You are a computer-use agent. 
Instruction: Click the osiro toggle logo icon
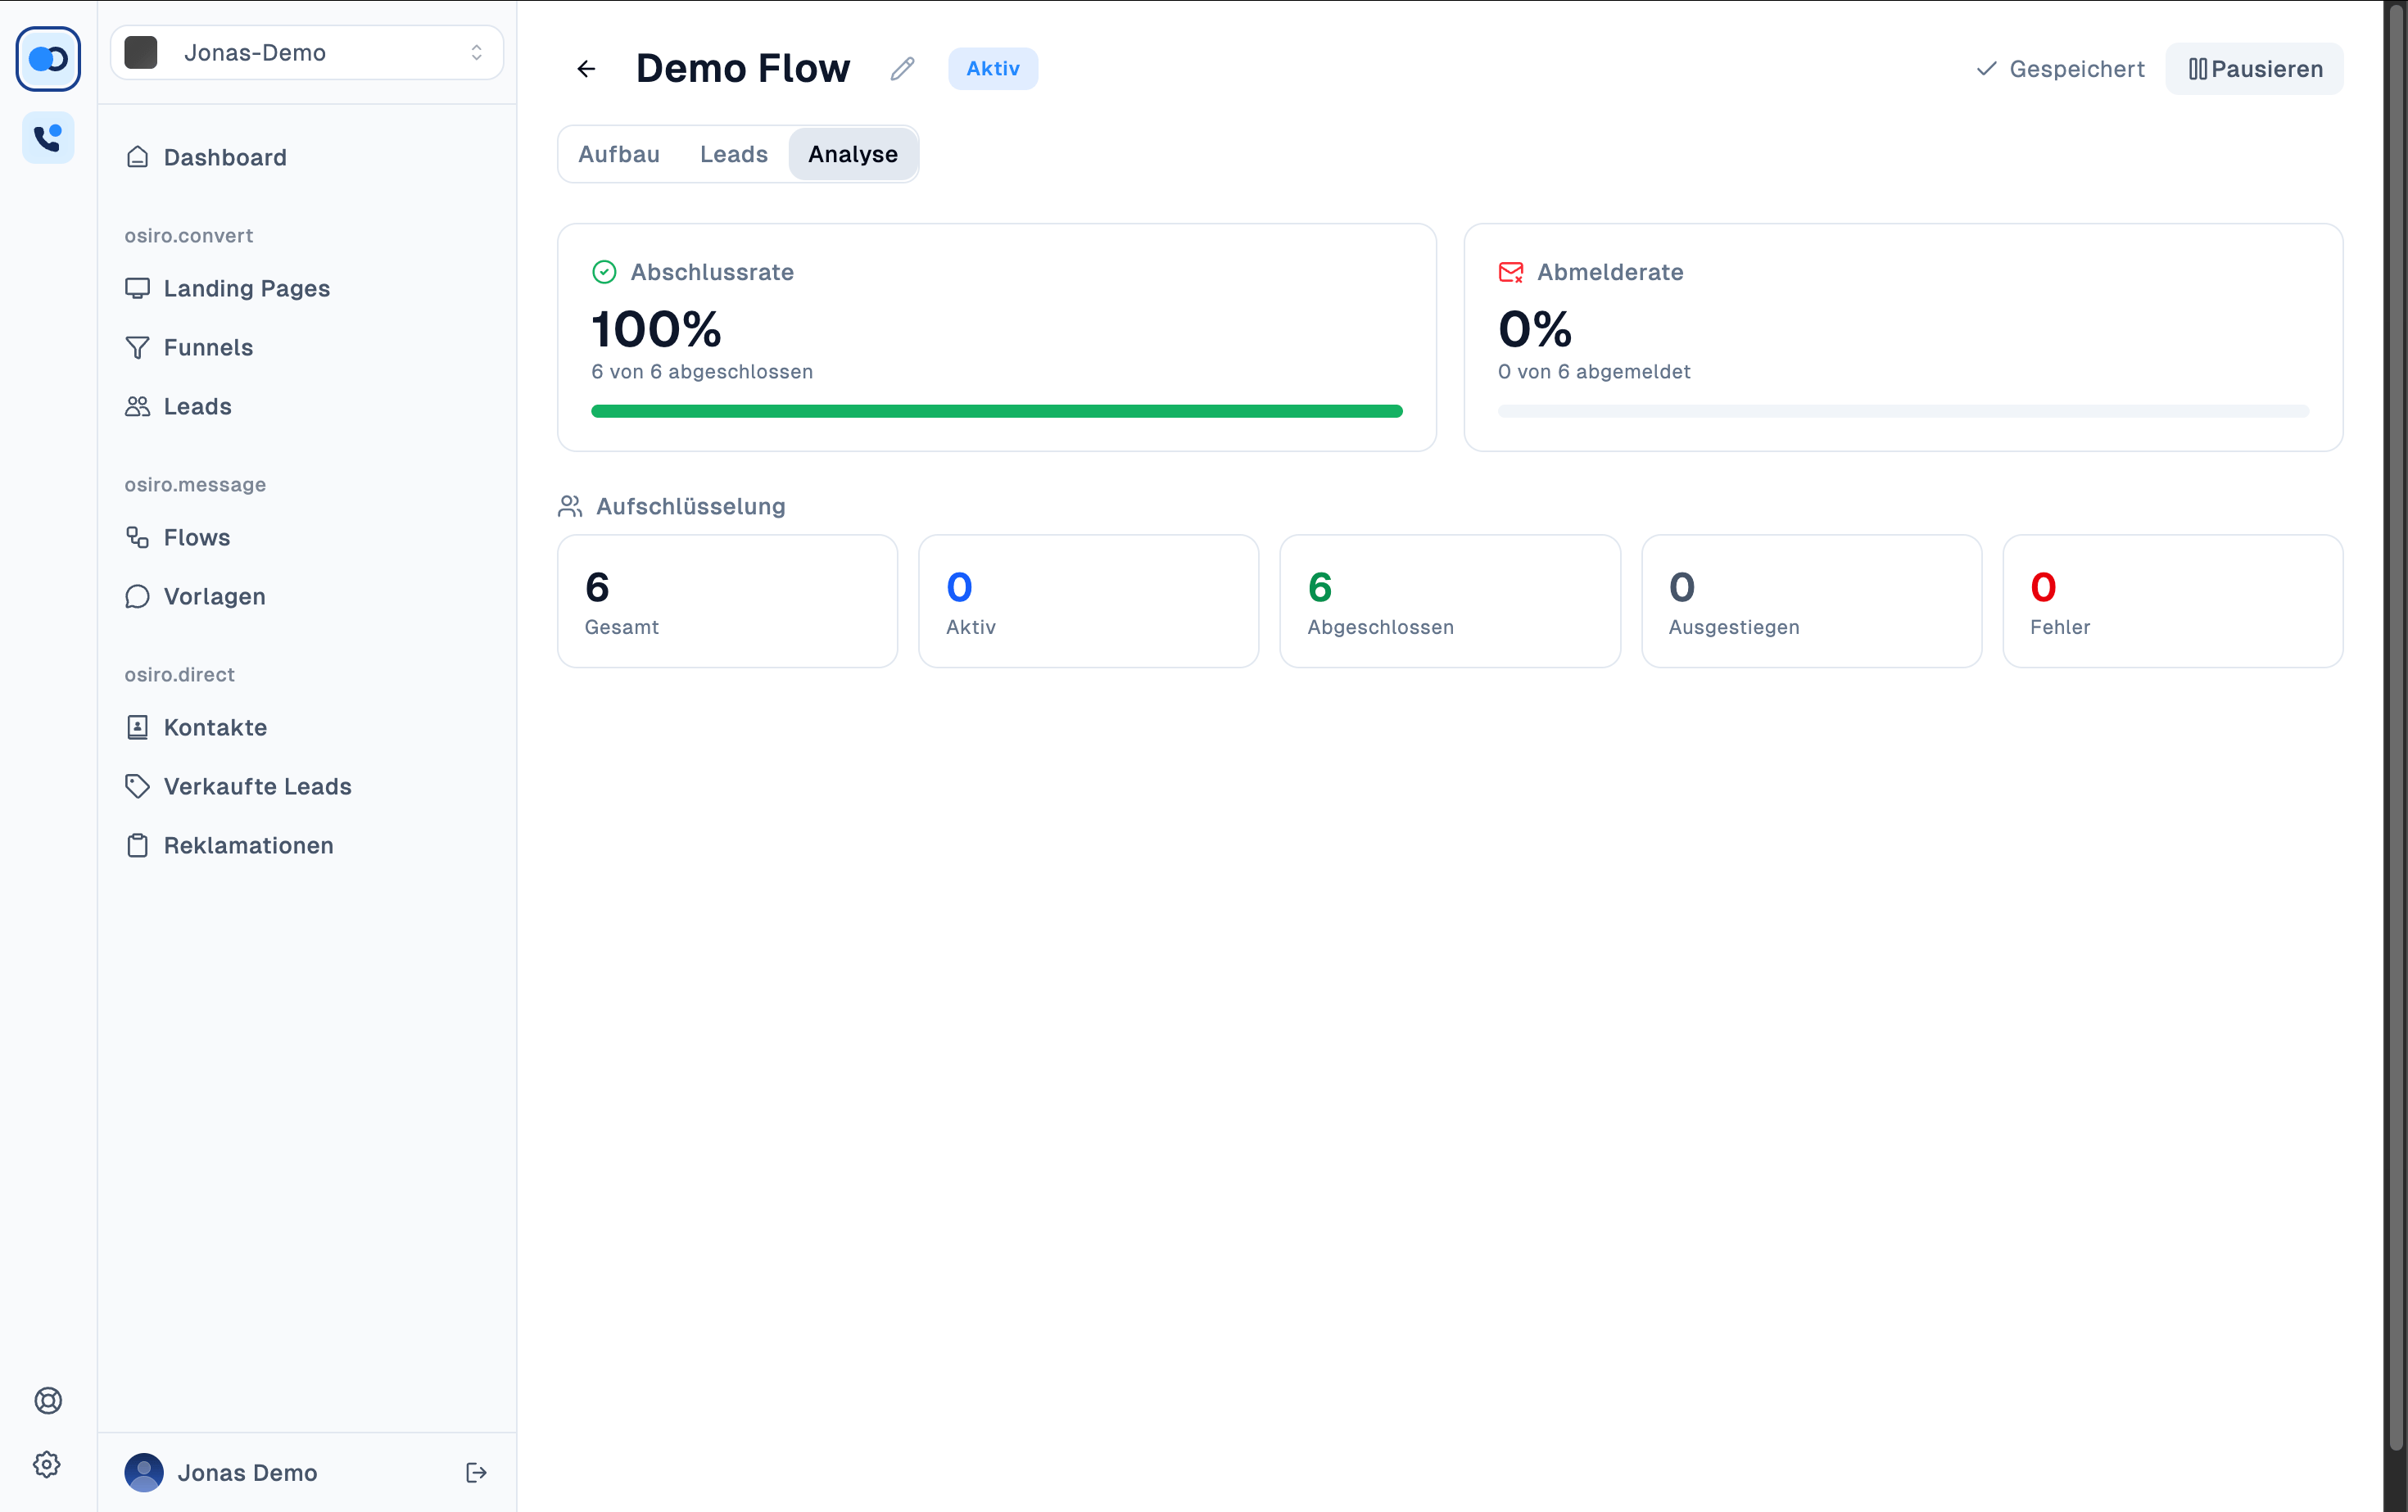48,59
